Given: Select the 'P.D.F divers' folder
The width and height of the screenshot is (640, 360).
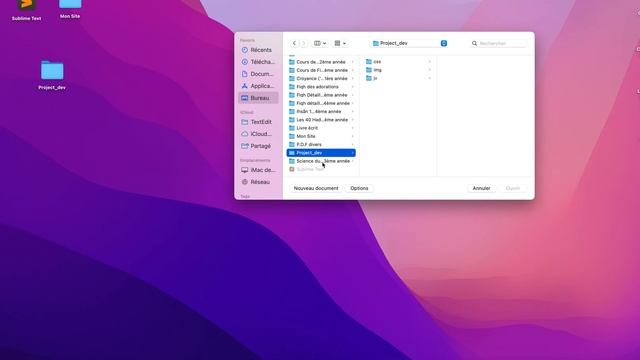Looking at the screenshot, I should (x=321, y=144).
